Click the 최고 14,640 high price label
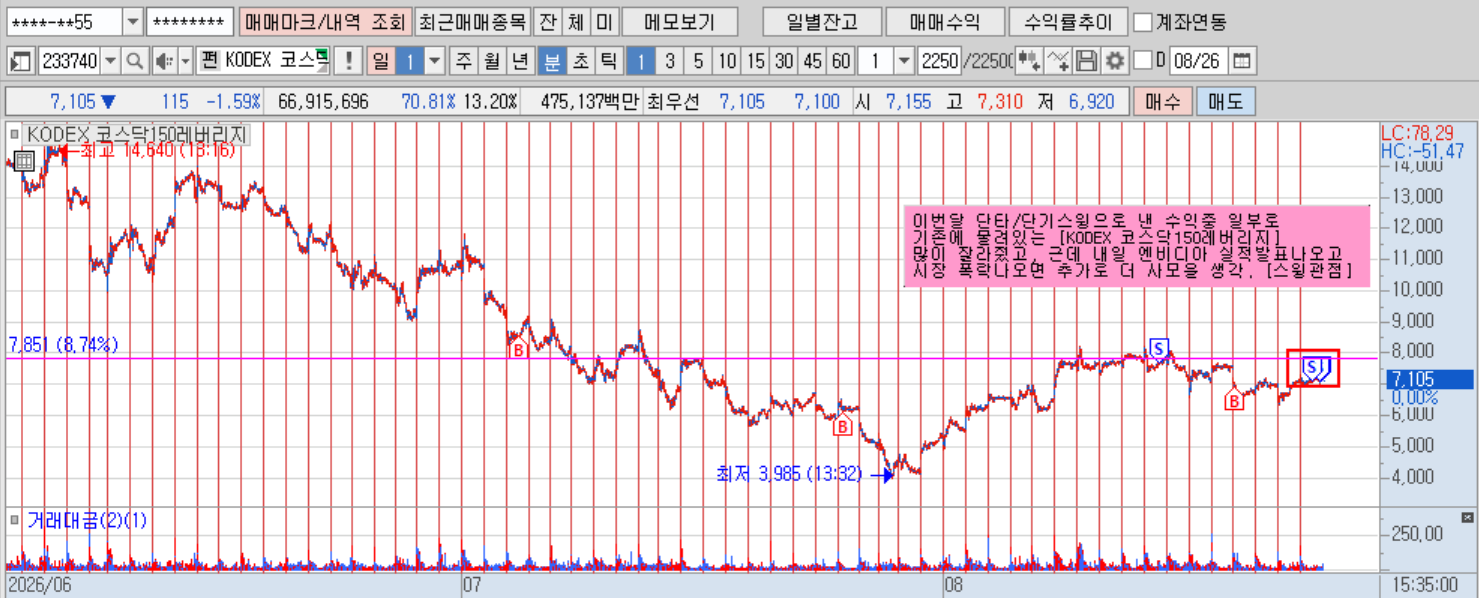1479x598 pixels. (x=156, y=151)
